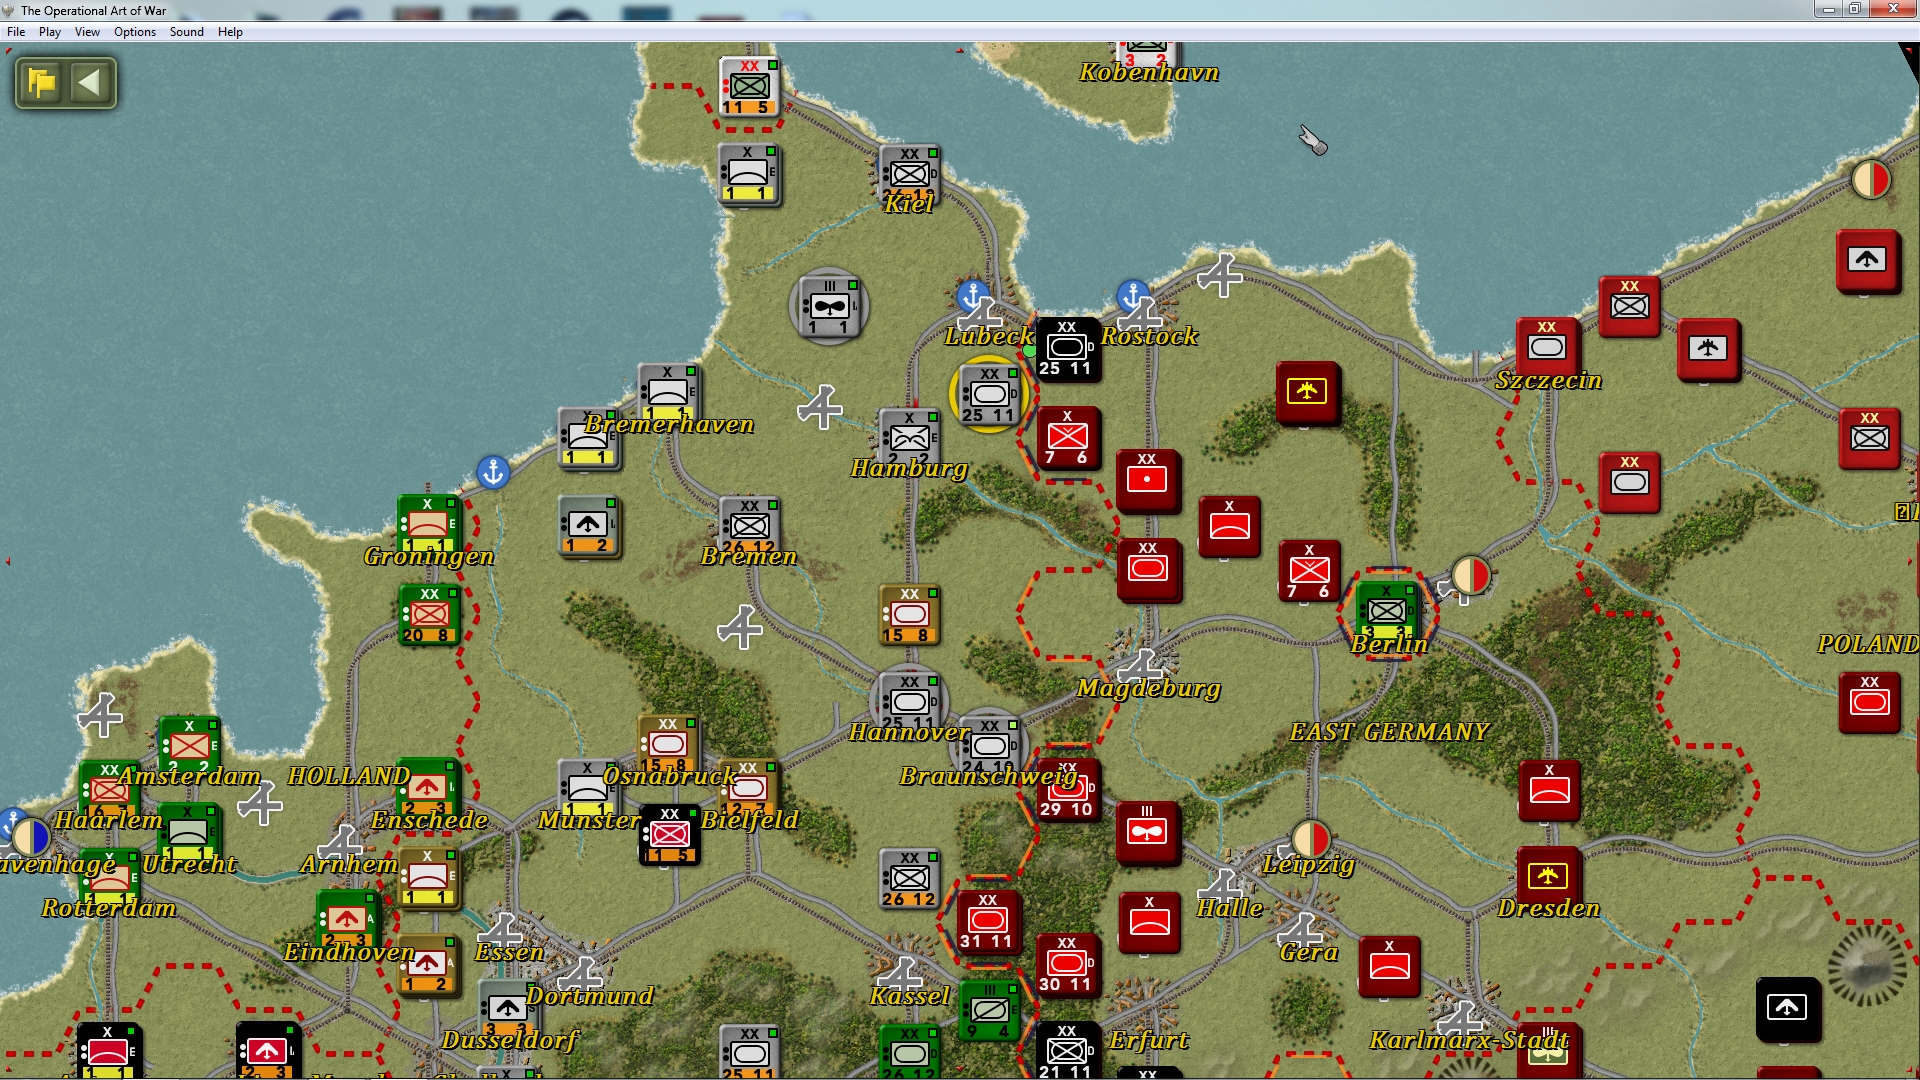Screen dimensions: 1920x1080
Task: Select the red 7-6 brigade west of Berlin
Action: pyautogui.click(x=1309, y=571)
